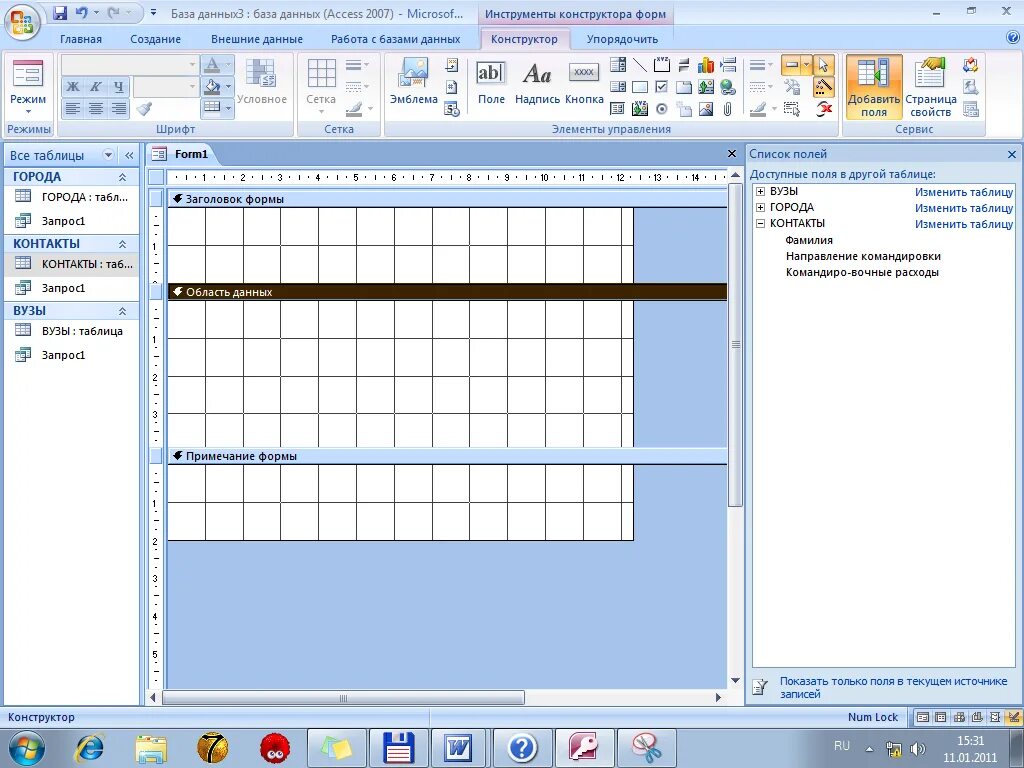This screenshot has width=1024, height=768.
Task: Click Изменить таблицу link for ГОРОДА
Action: click(964, 208)
